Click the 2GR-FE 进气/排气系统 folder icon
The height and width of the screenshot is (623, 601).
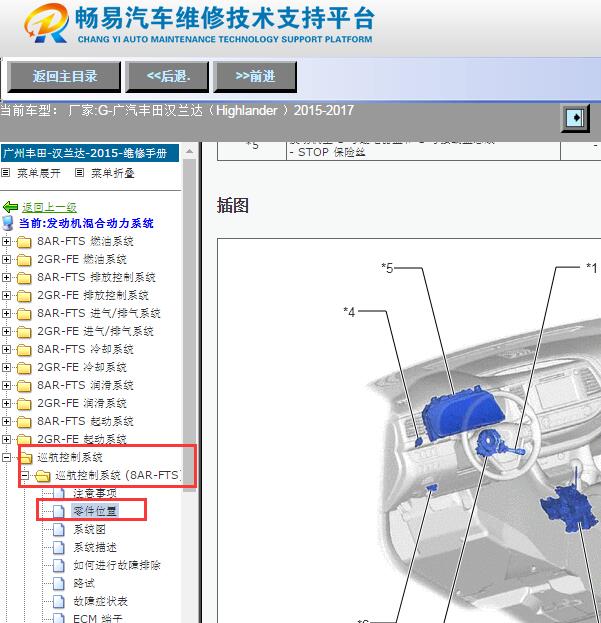click(x=24, y=332)
